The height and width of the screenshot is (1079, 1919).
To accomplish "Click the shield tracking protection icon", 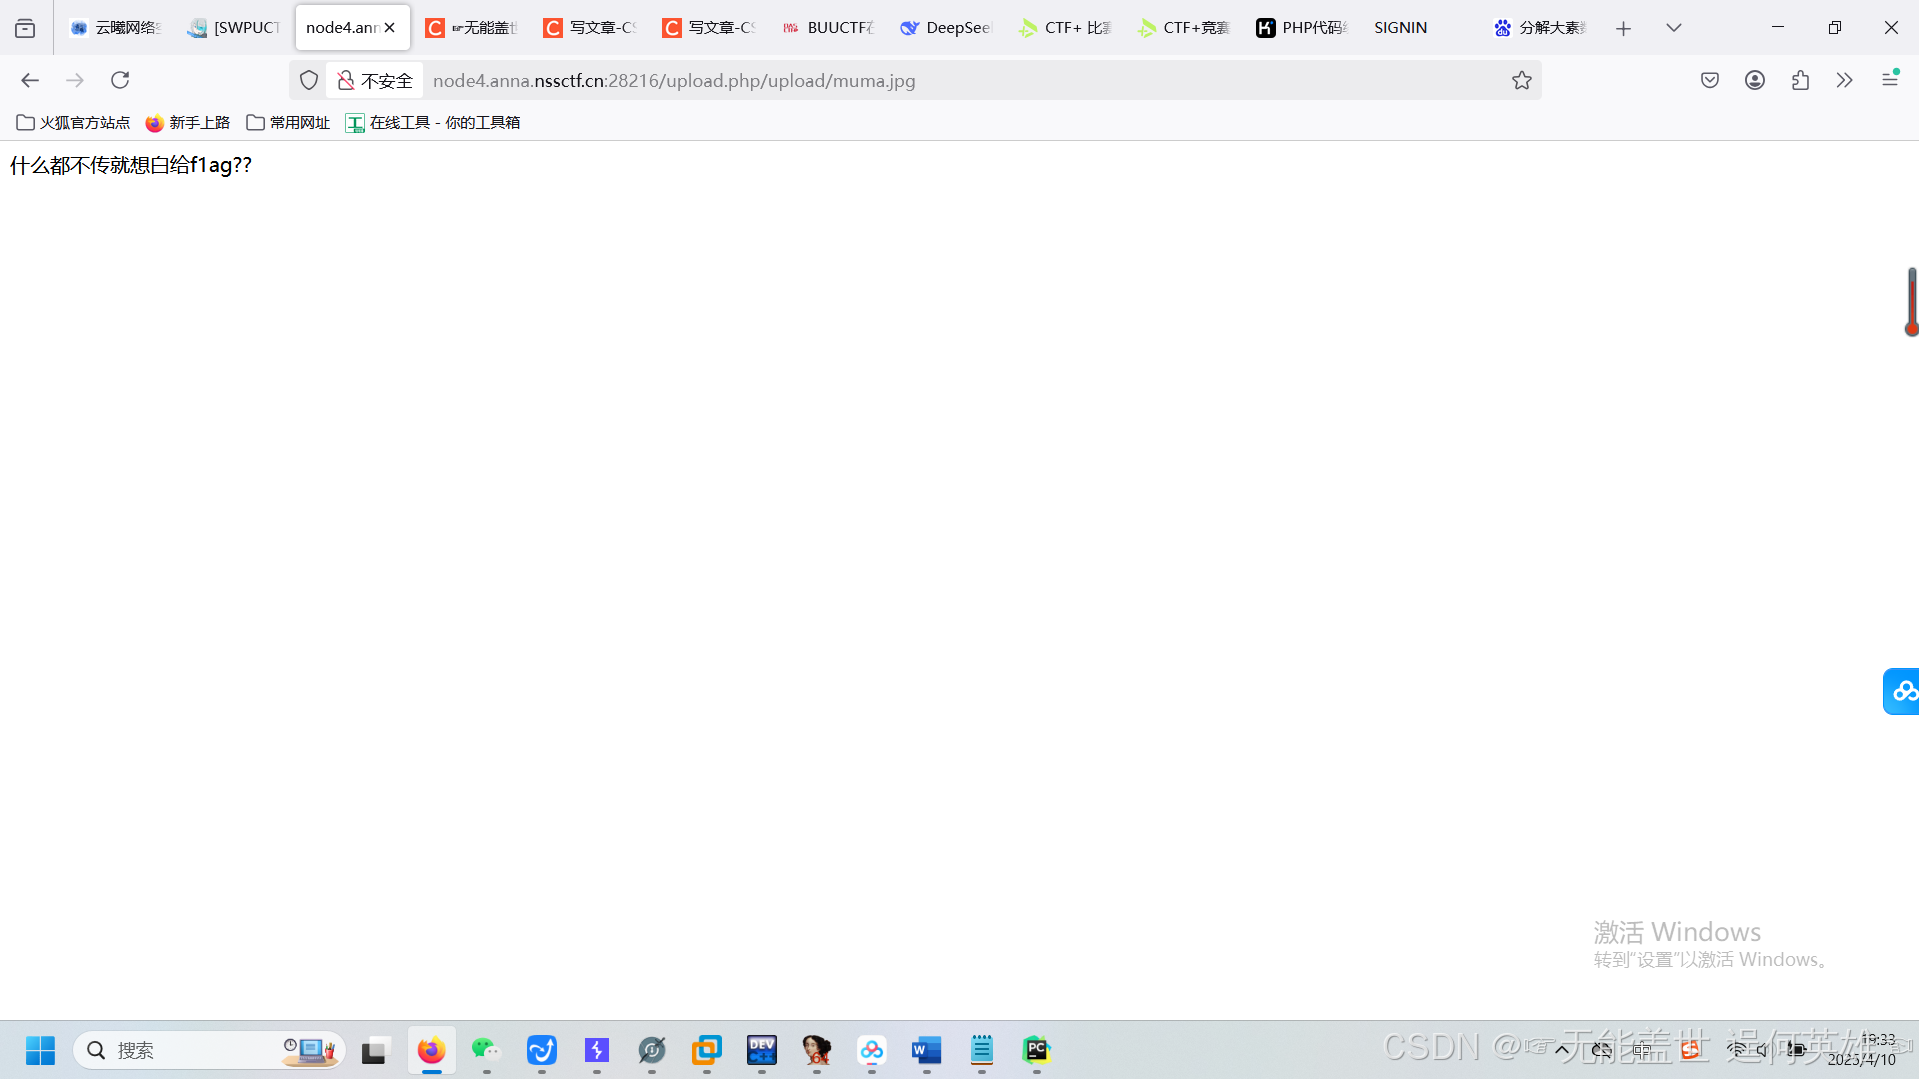I will coord(308,80).
